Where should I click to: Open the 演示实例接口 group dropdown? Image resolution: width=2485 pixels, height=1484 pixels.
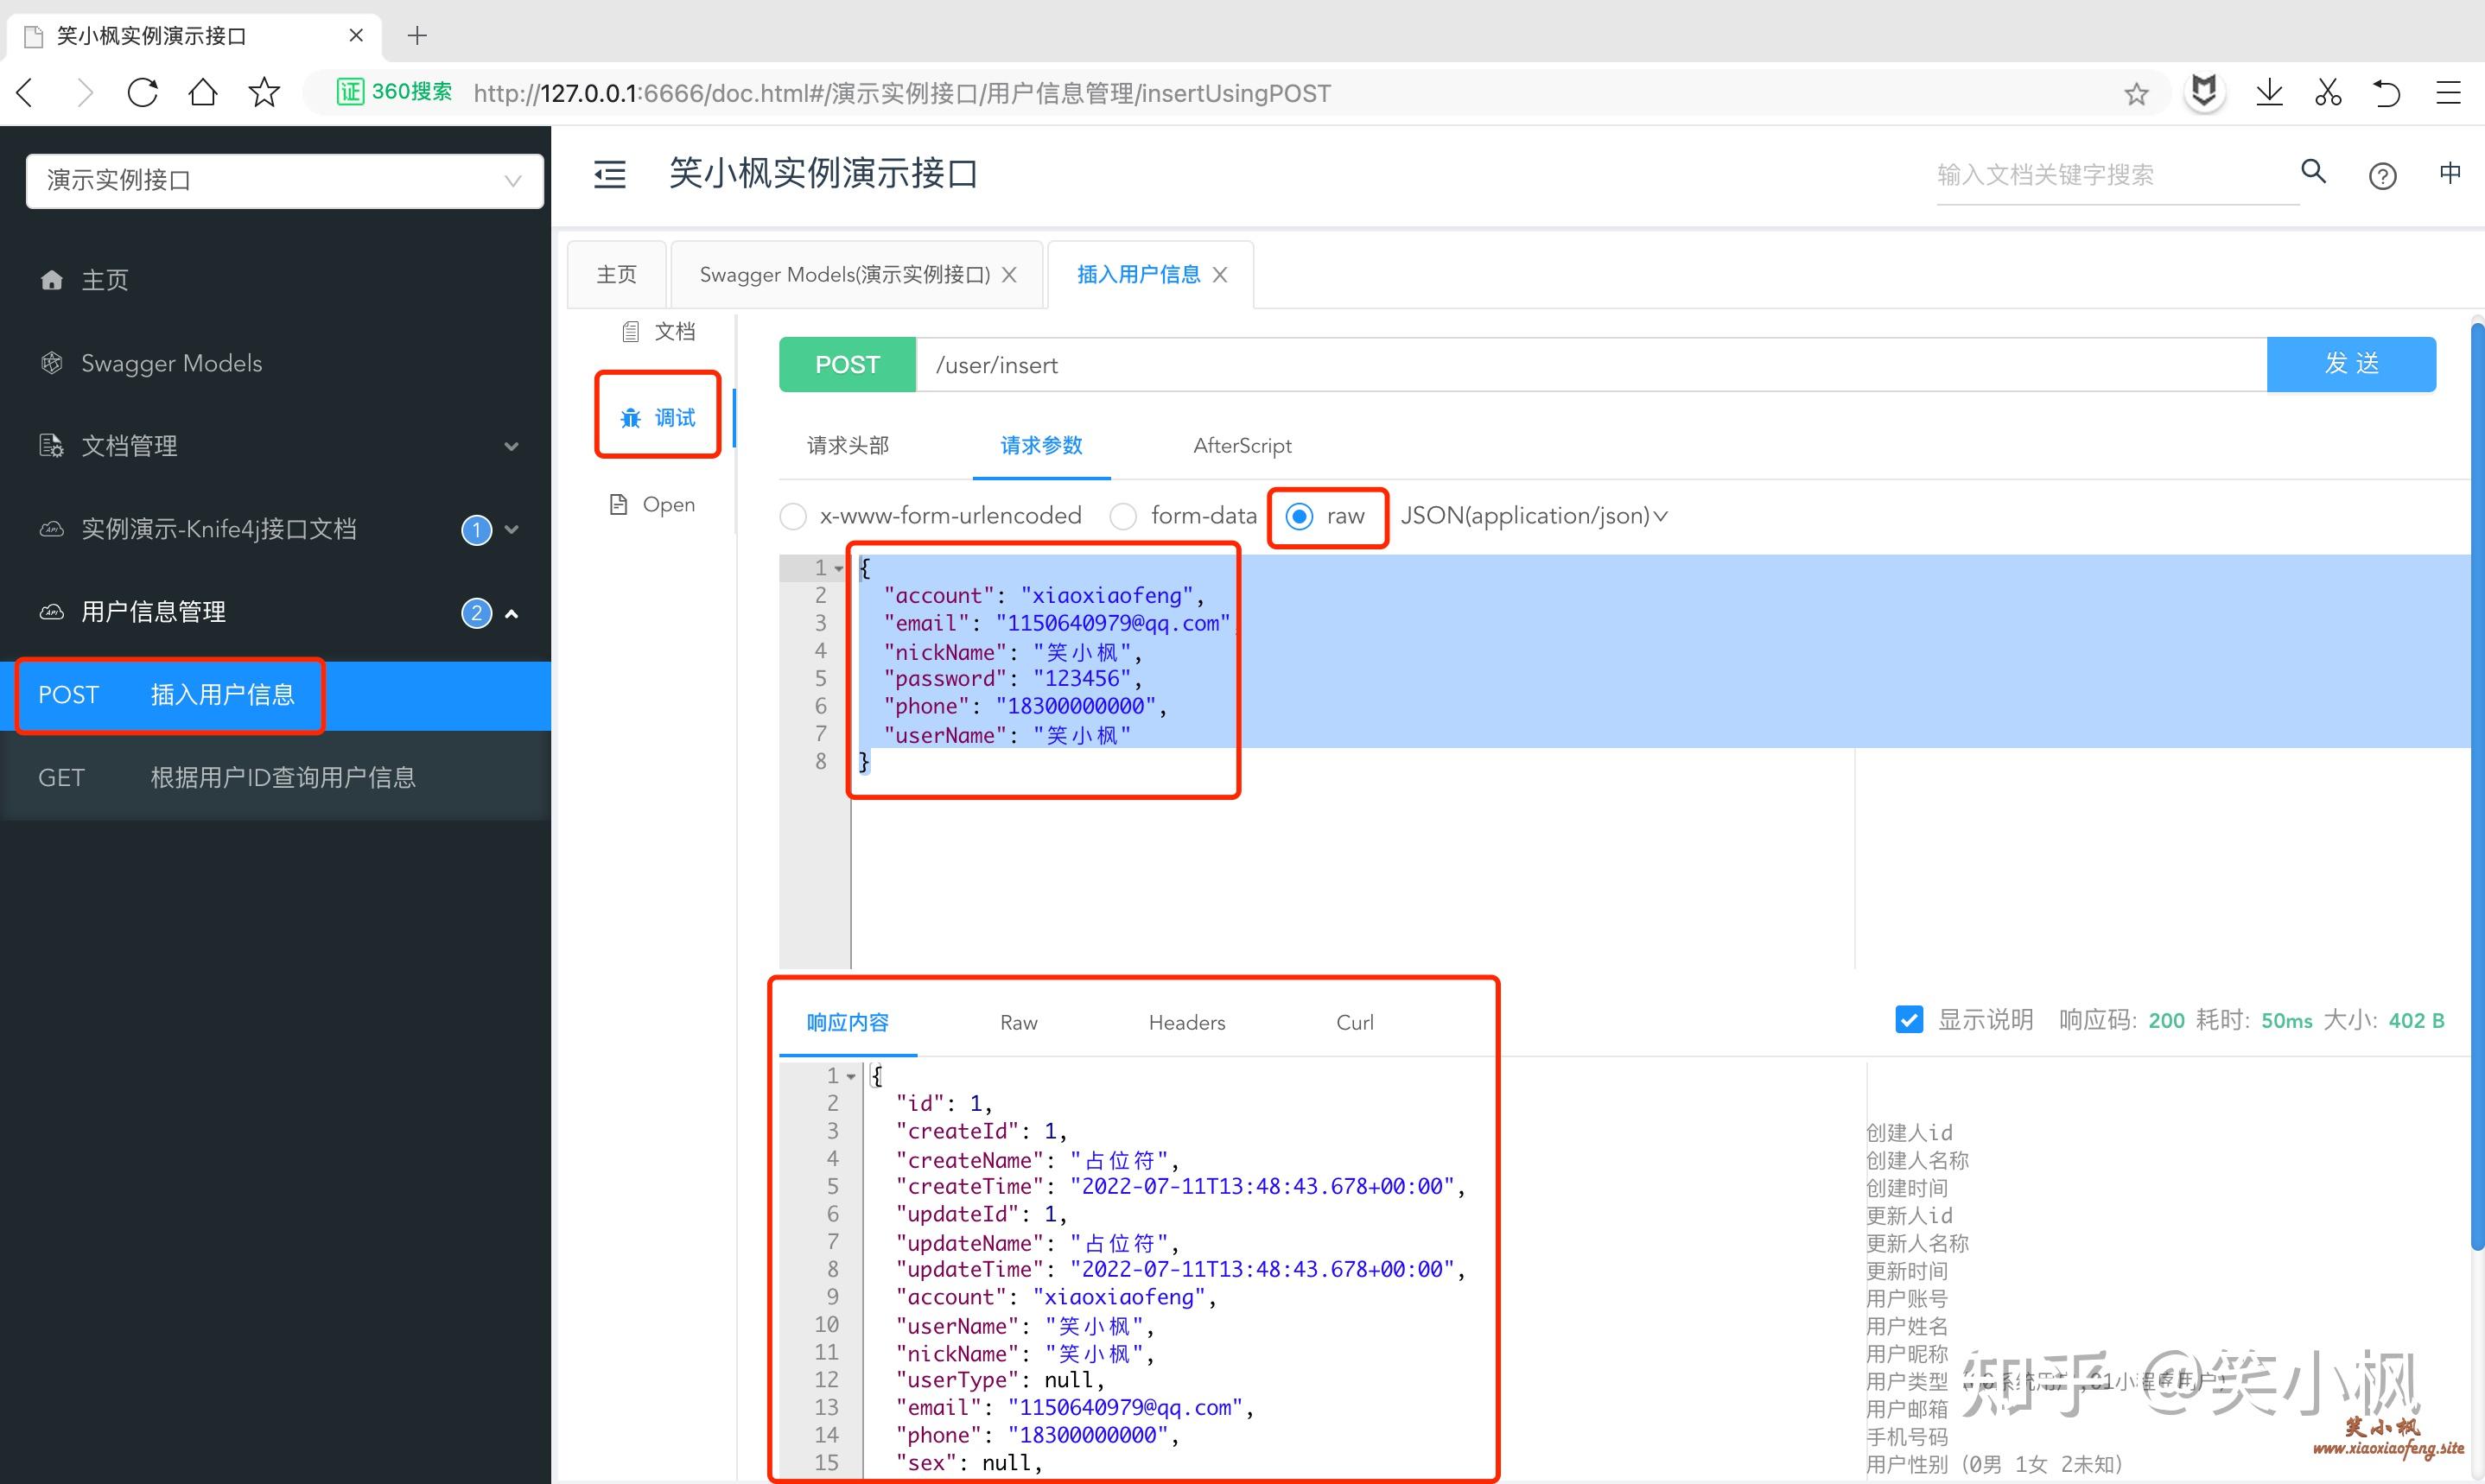point(284,181)
